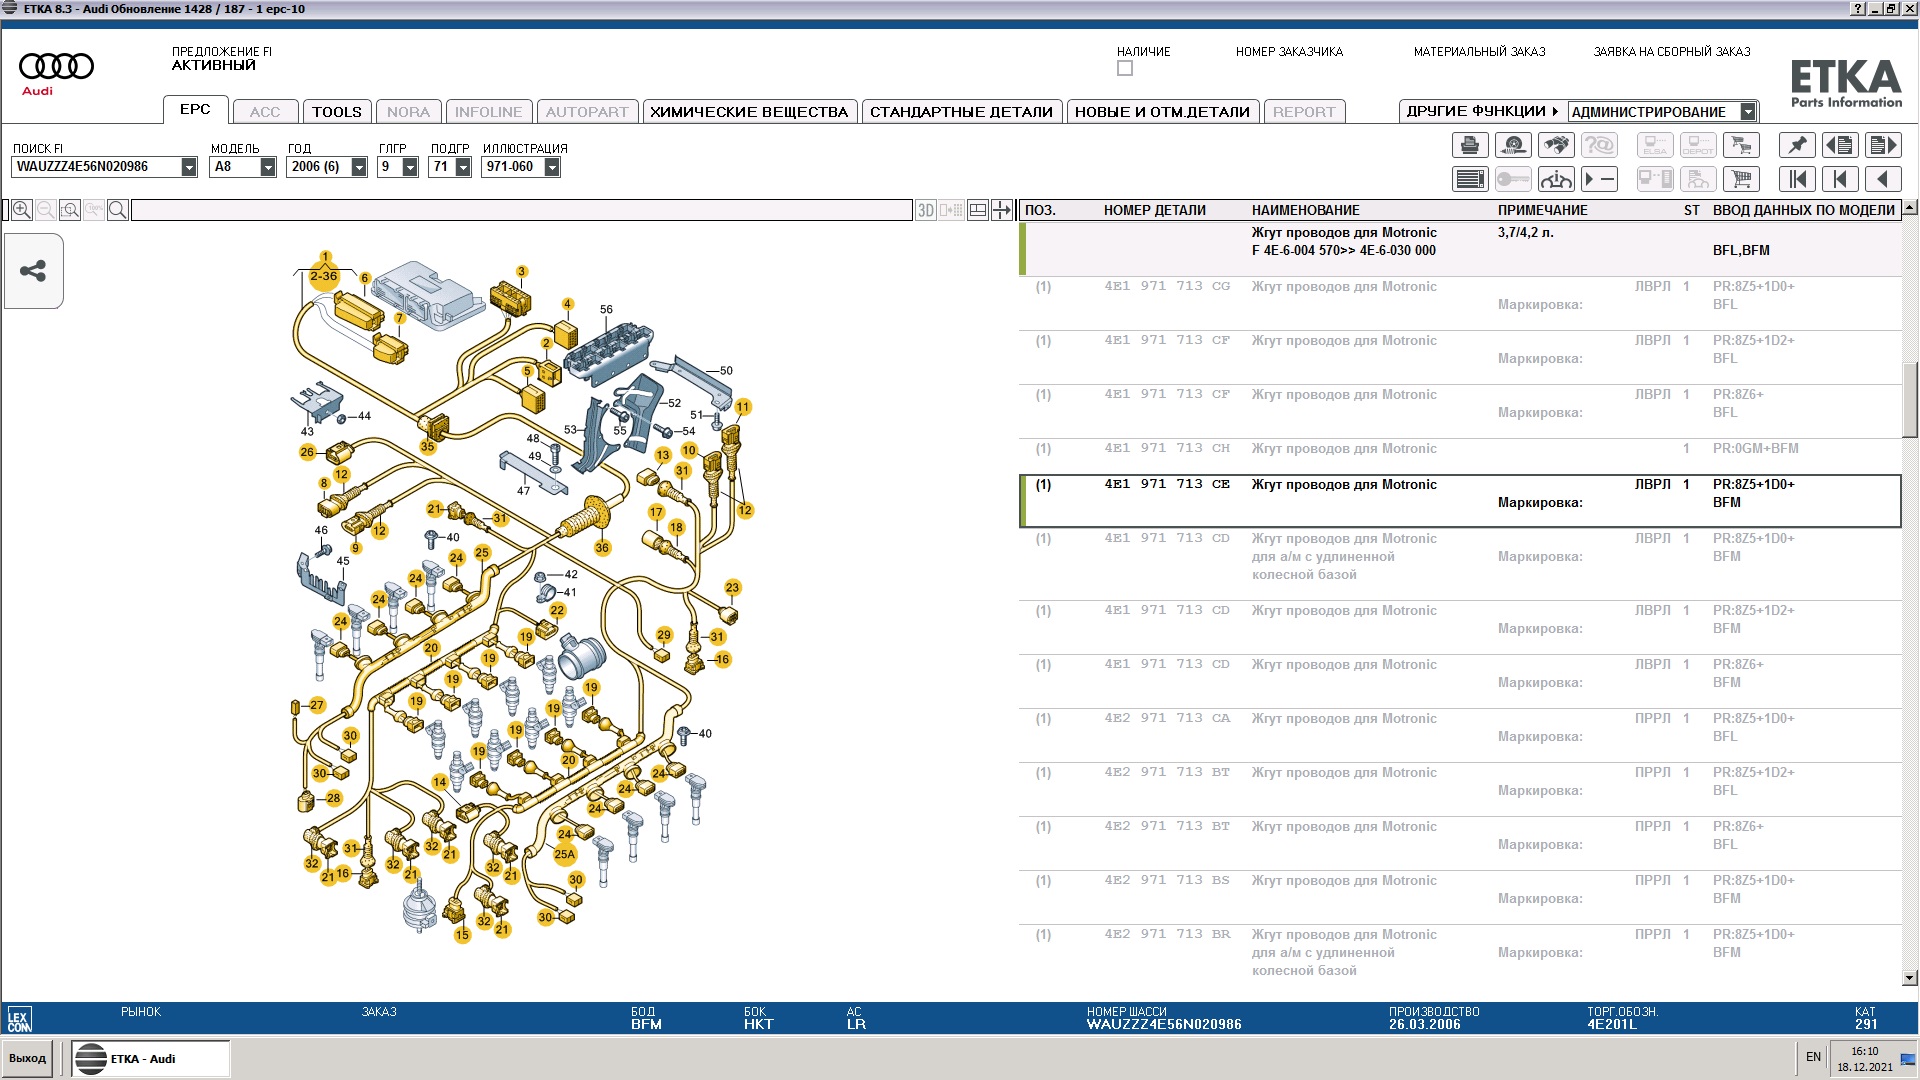
Task: Expand the Модель A8 dropdown
Action: pyautogui.click(x=267, y=168)
